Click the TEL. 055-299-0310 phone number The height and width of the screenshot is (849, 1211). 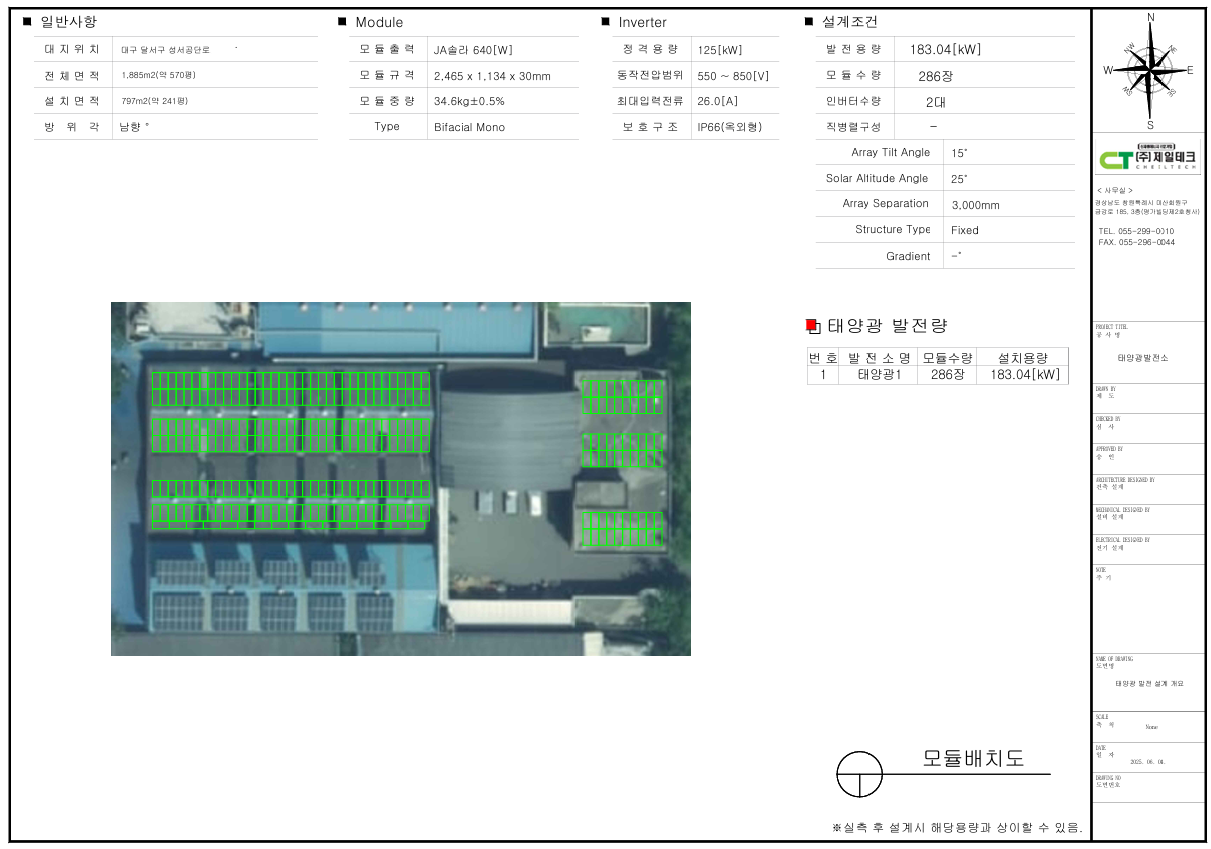click(1136, 231)
